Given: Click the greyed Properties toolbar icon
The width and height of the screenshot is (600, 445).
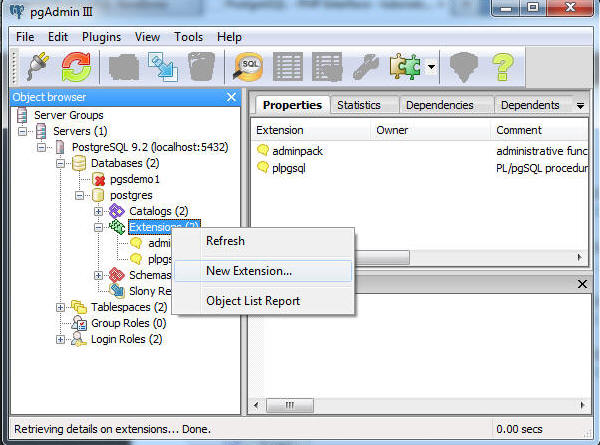Looking at the screenshot, I should point(124,68).
